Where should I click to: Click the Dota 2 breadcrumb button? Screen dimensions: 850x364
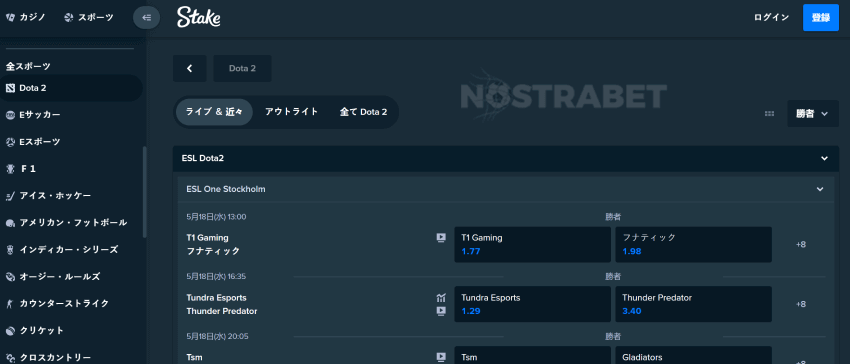pyautogui.click(x=242, y=68)
